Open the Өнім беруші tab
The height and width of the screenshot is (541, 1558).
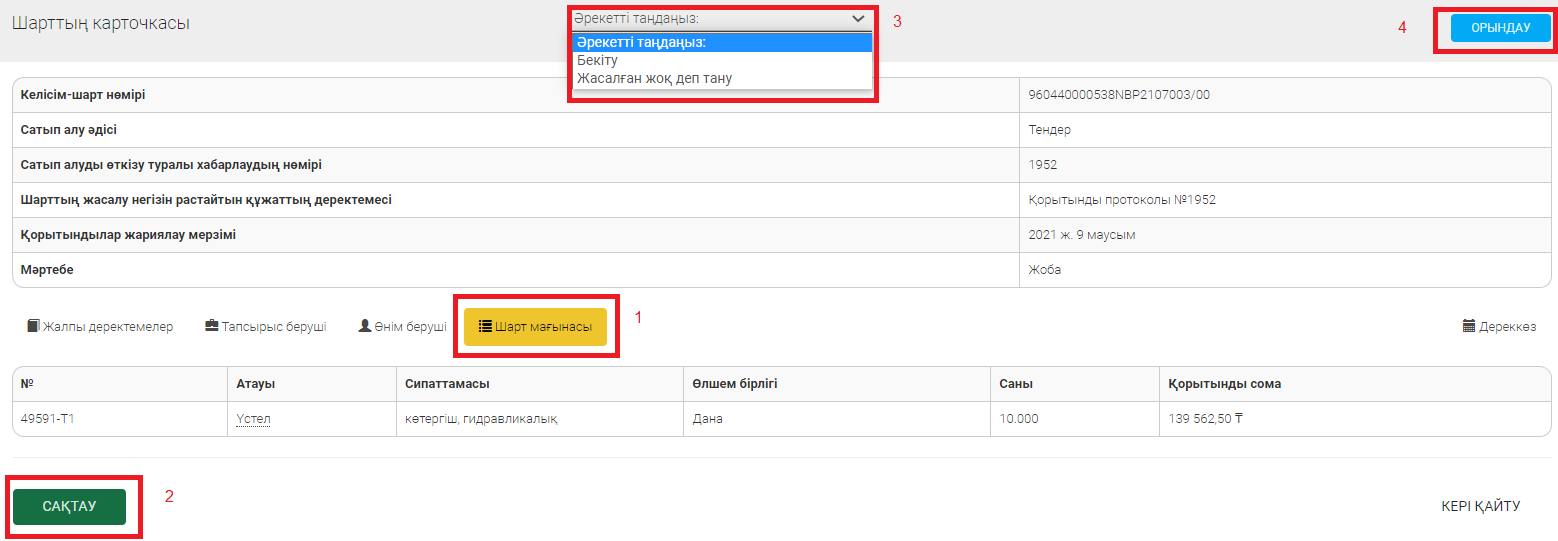point(410,327)
